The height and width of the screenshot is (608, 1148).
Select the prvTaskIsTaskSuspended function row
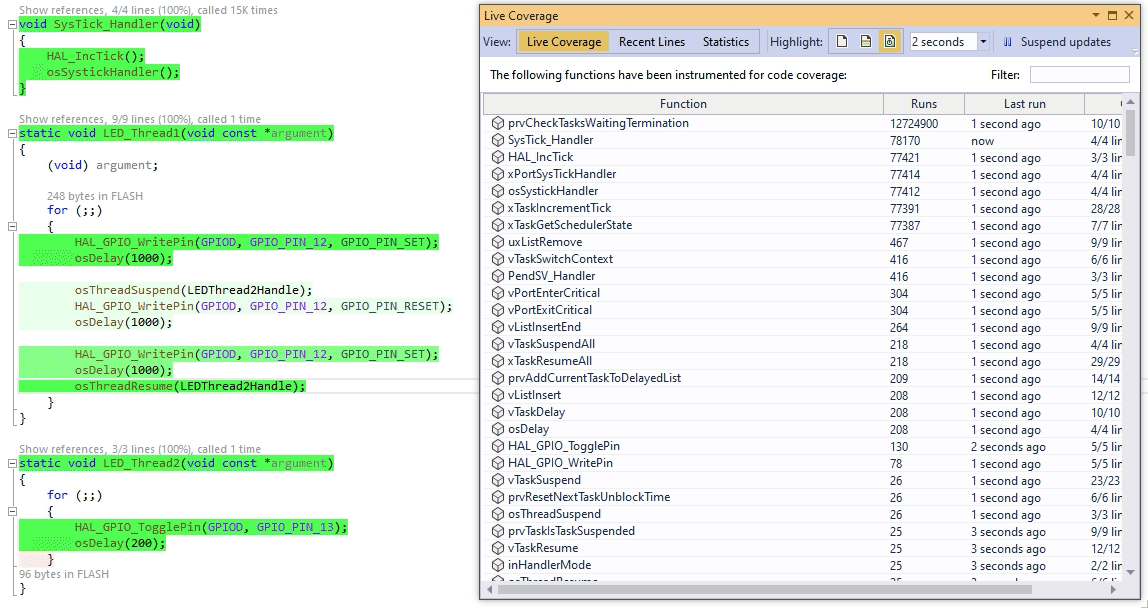[802, 531]
